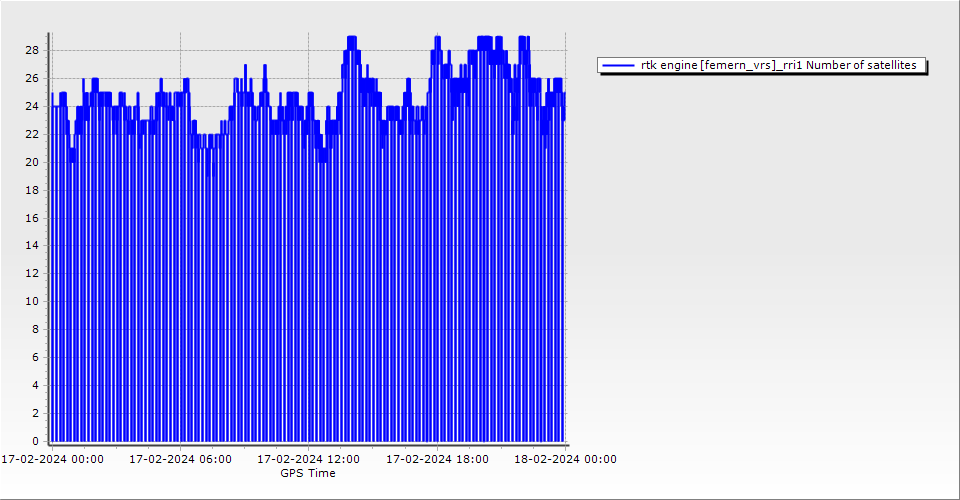Click the '17-02-2024 06:00' x-axis label

(x=180, y=459)
